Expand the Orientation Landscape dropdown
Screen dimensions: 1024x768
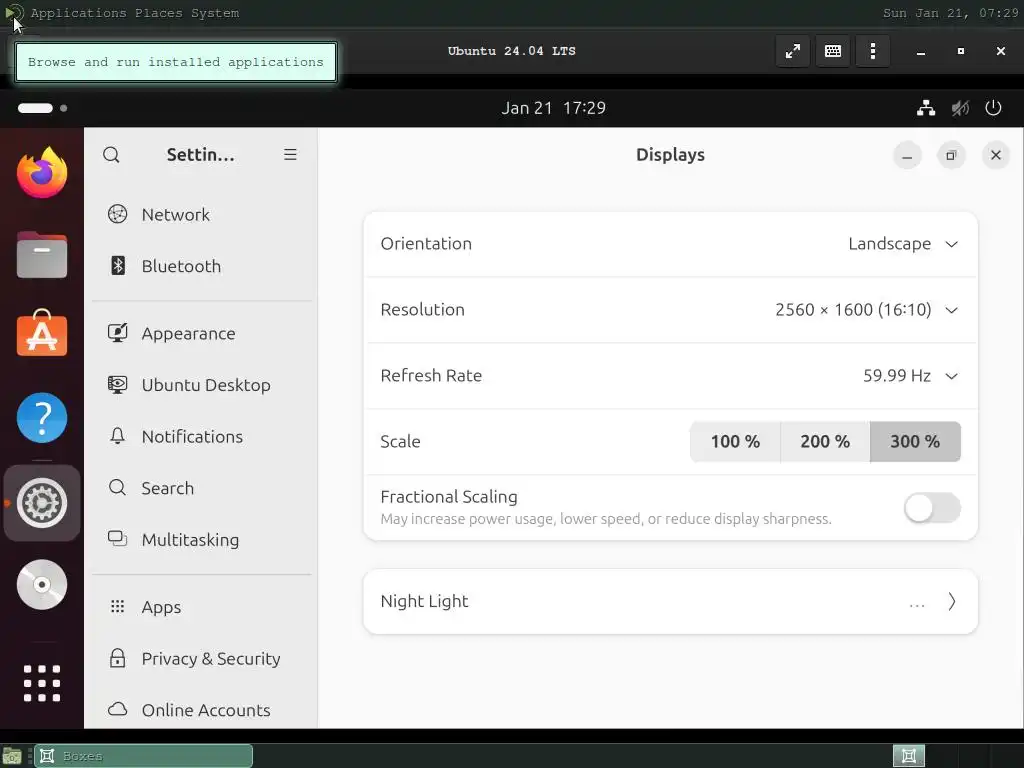click(x=671, y=244)
